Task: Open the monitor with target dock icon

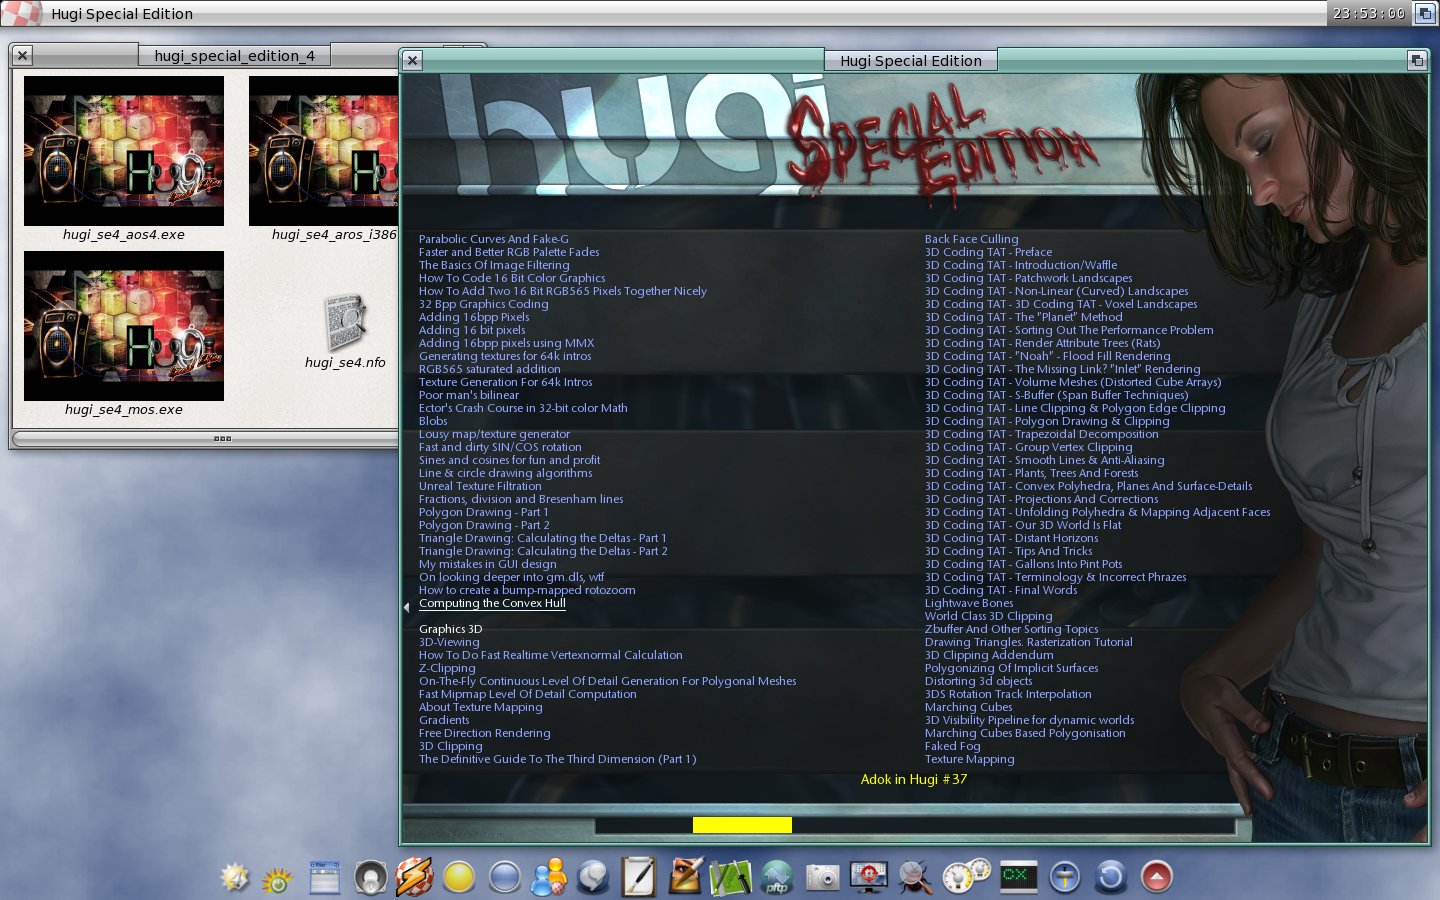Action: click(x=868, y=877)
